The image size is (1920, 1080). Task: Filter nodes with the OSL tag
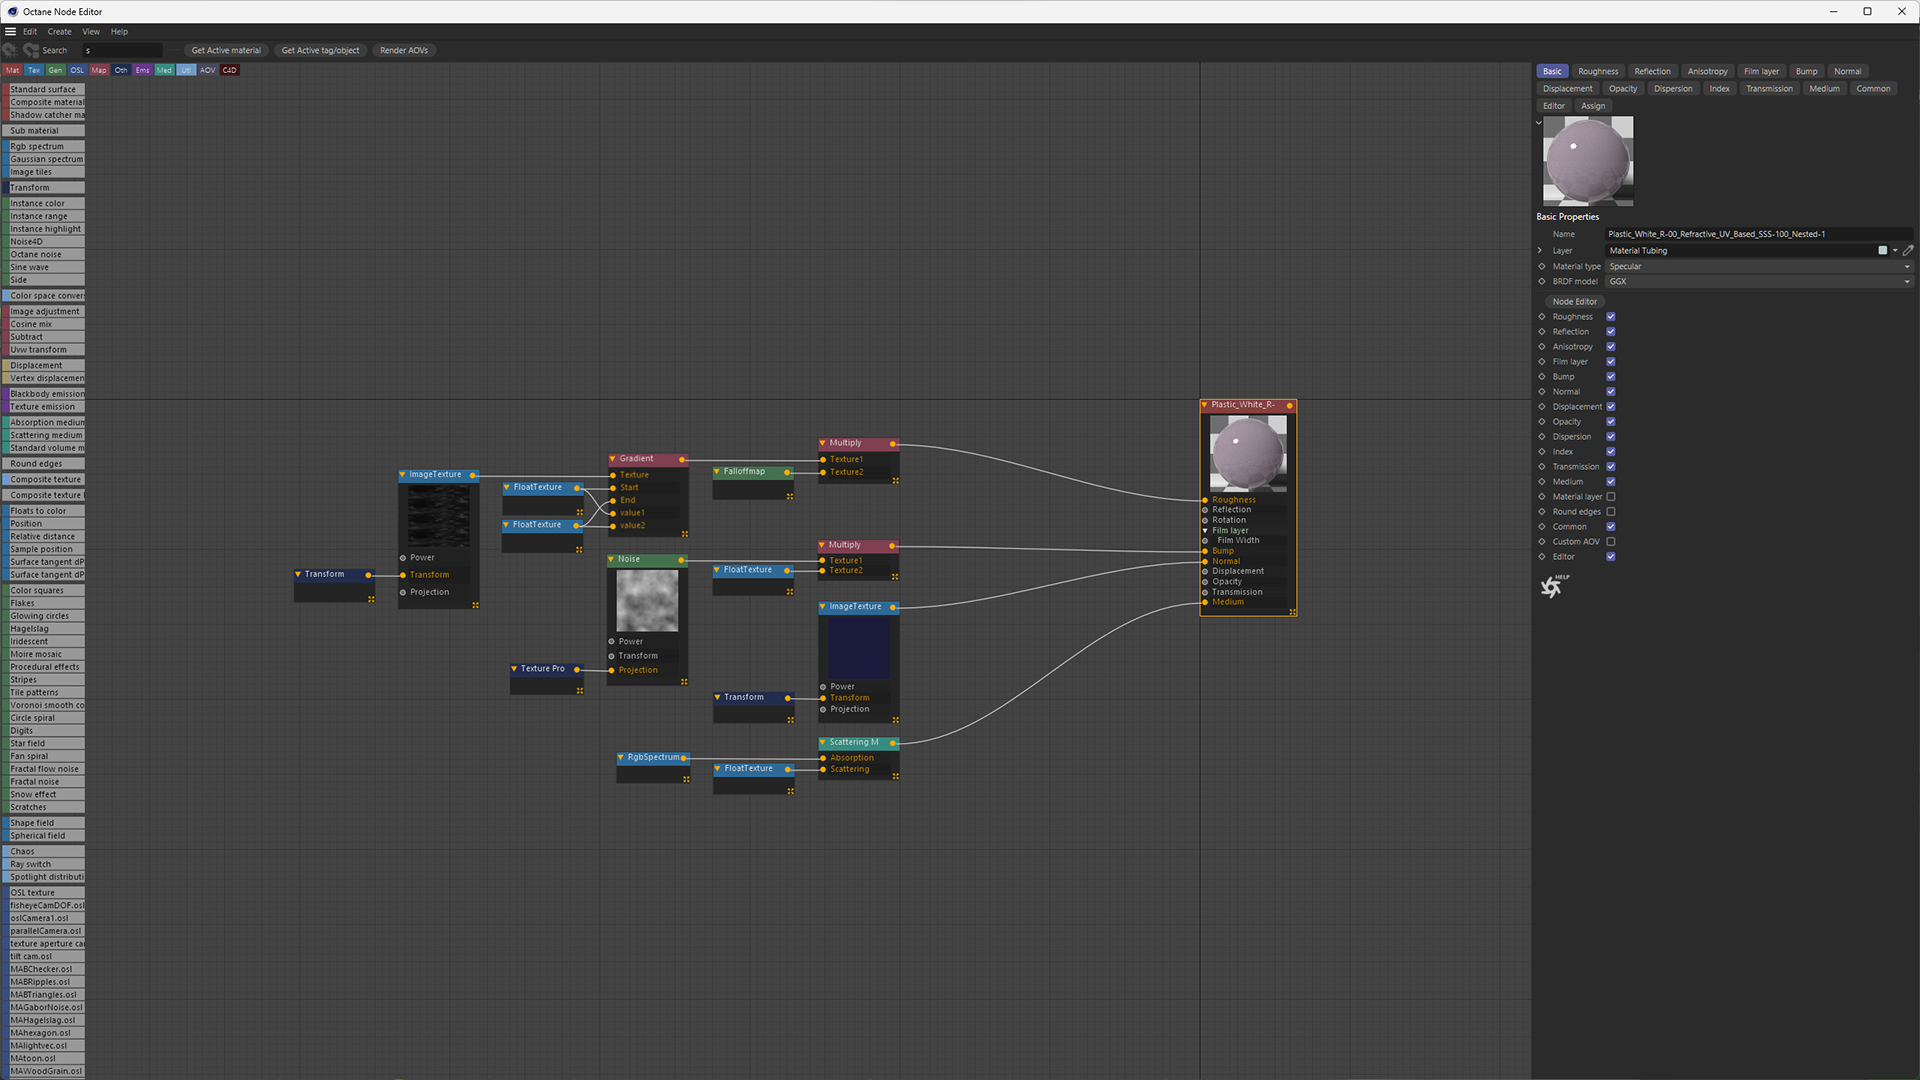pyautogui.click(x=77, y=70)
